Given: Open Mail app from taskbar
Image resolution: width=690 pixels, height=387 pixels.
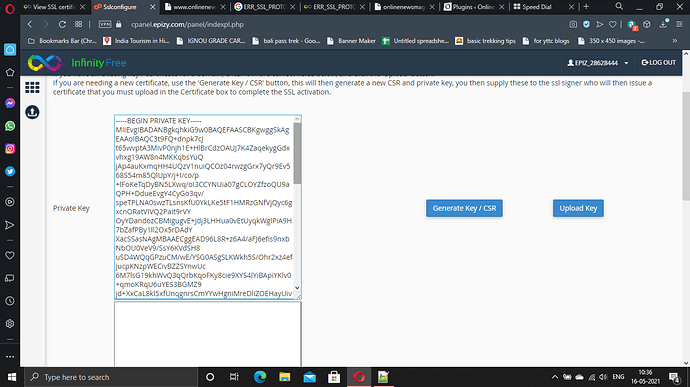Looking at the screenshot, I should (309, 377).
